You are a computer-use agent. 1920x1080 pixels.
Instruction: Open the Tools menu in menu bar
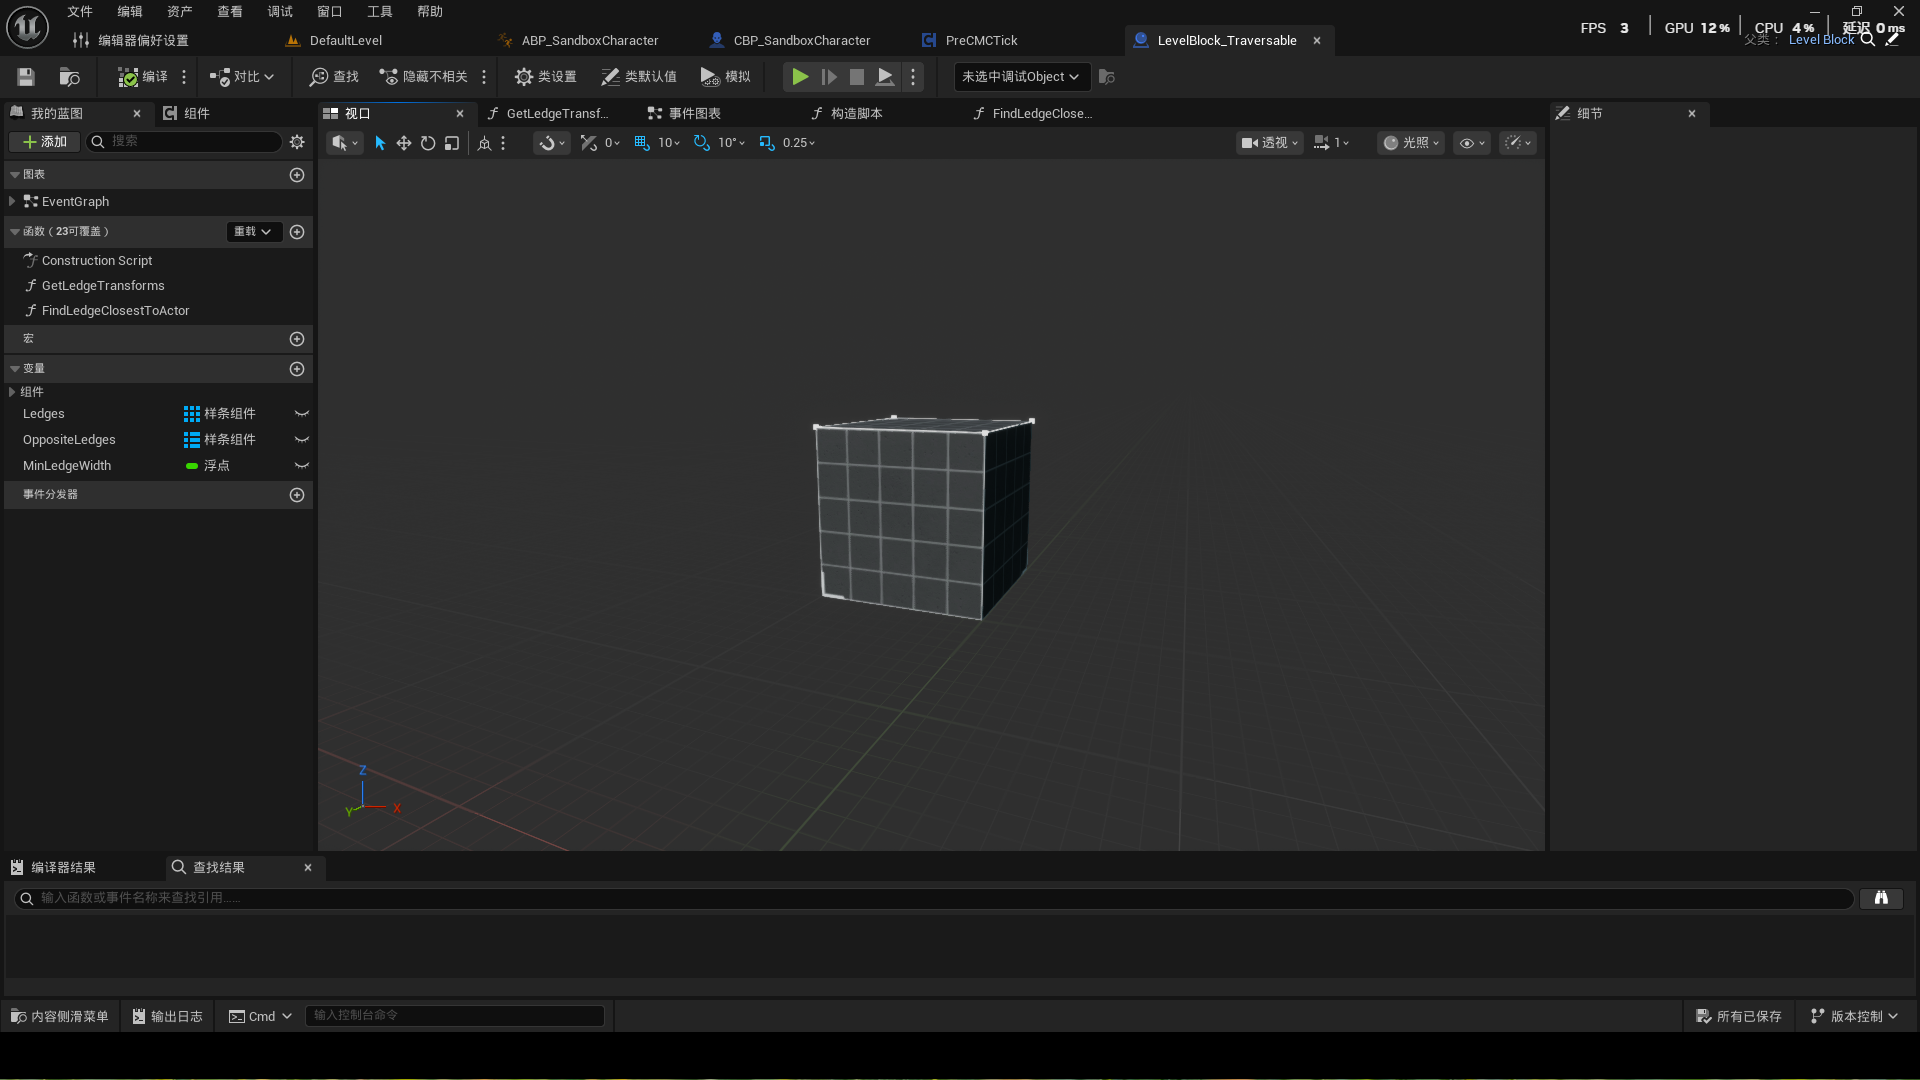379,12
